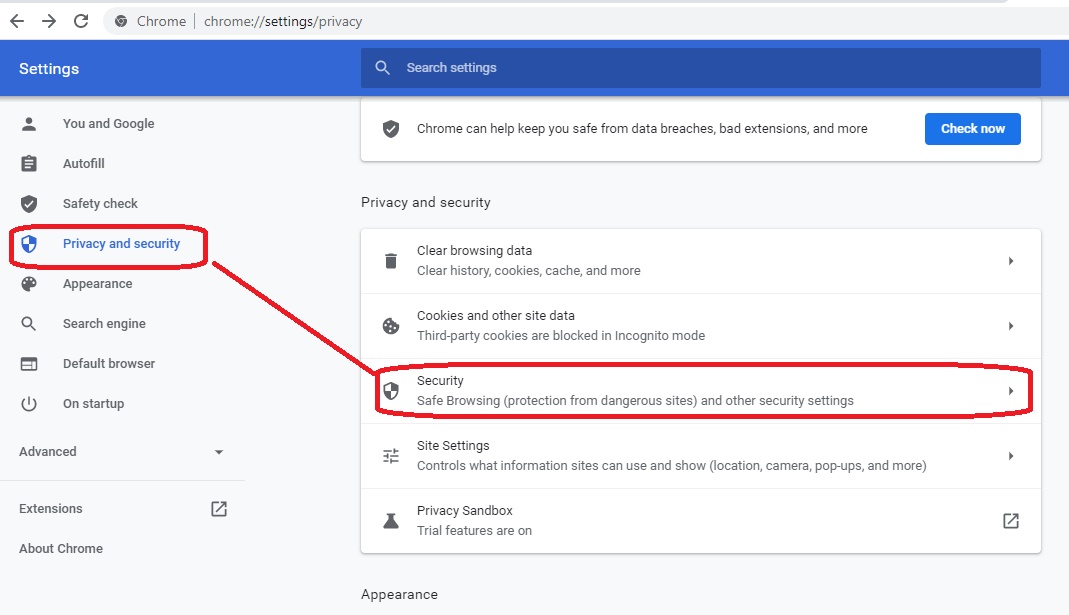Click the Appearance section heading below cards
This screenshot has height=615, width=1069.
400,595
